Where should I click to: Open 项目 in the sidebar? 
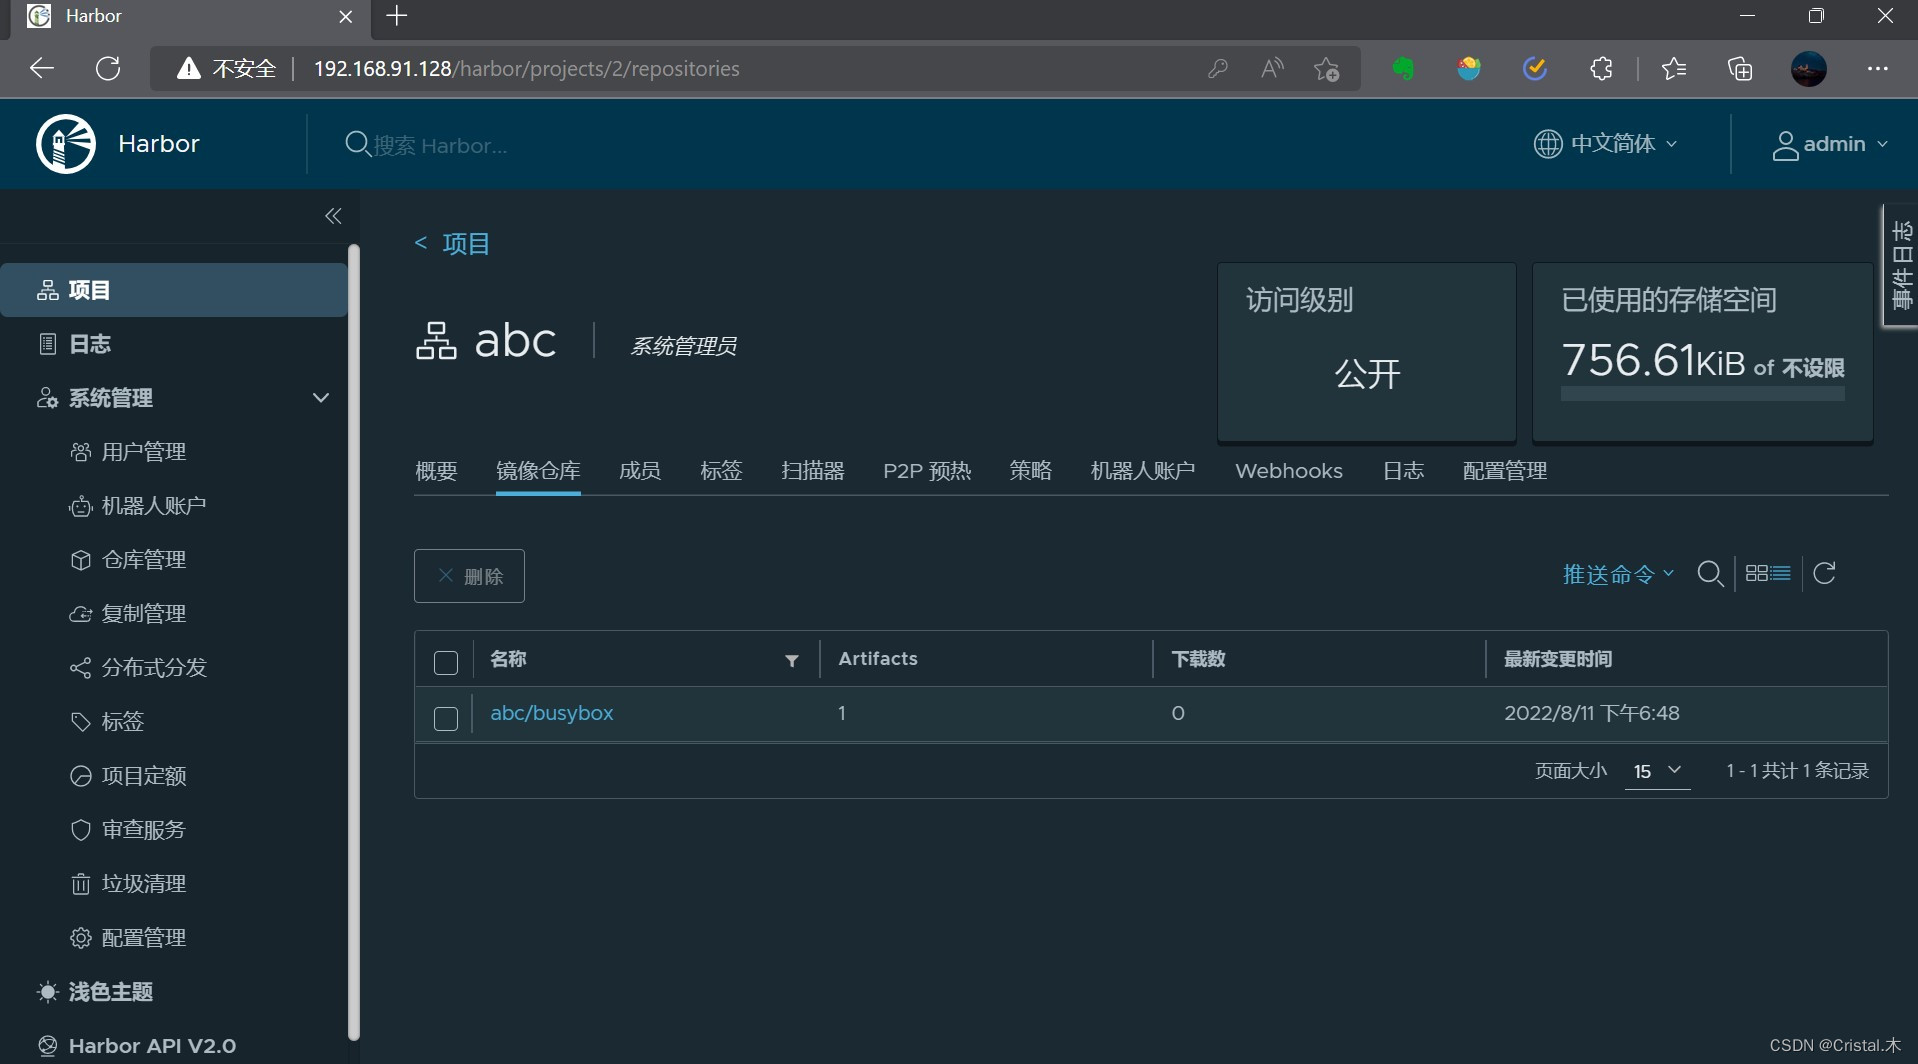coord(174,290)
